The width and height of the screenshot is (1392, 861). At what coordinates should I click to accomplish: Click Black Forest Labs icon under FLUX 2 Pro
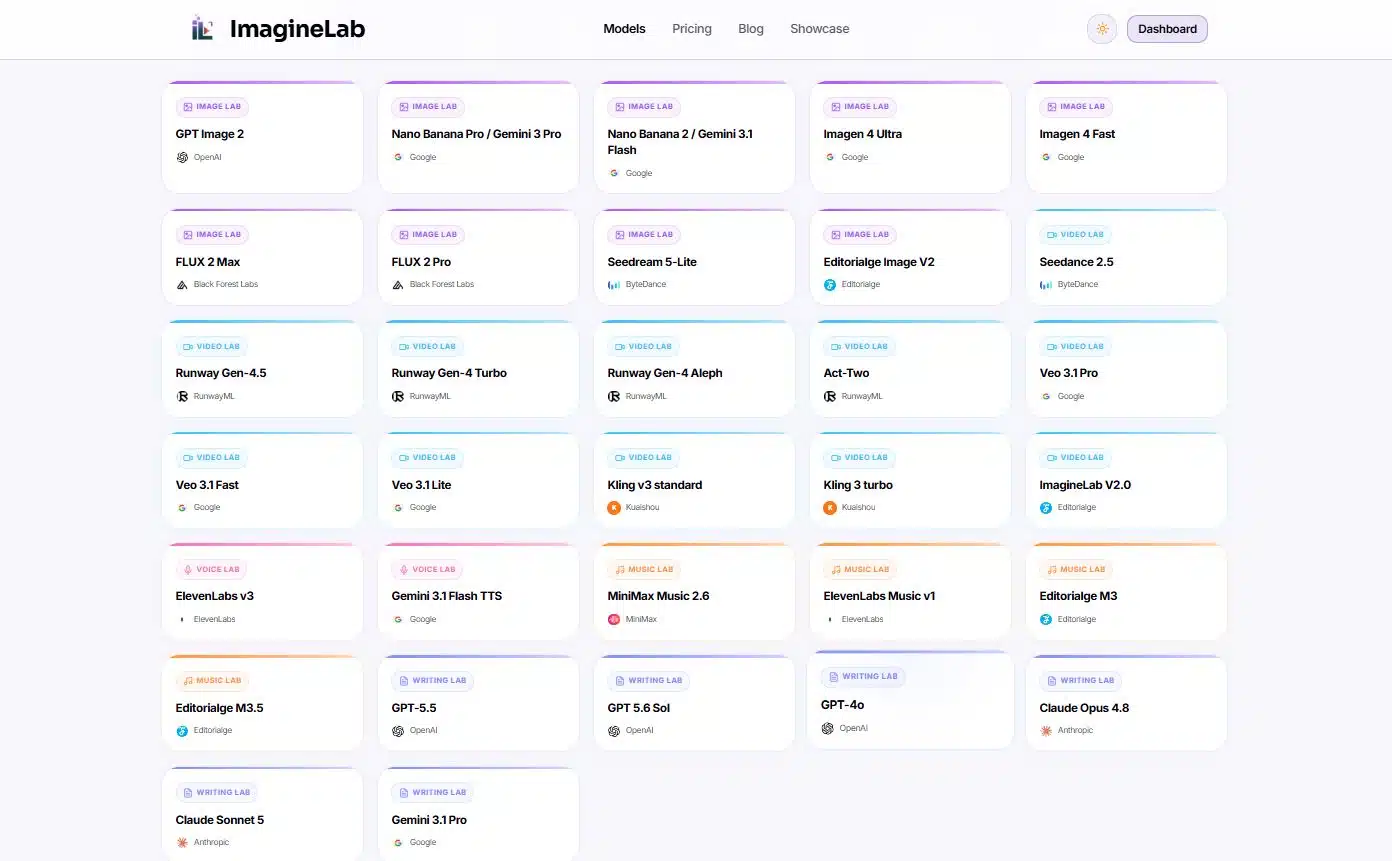(x=398, y=284)
